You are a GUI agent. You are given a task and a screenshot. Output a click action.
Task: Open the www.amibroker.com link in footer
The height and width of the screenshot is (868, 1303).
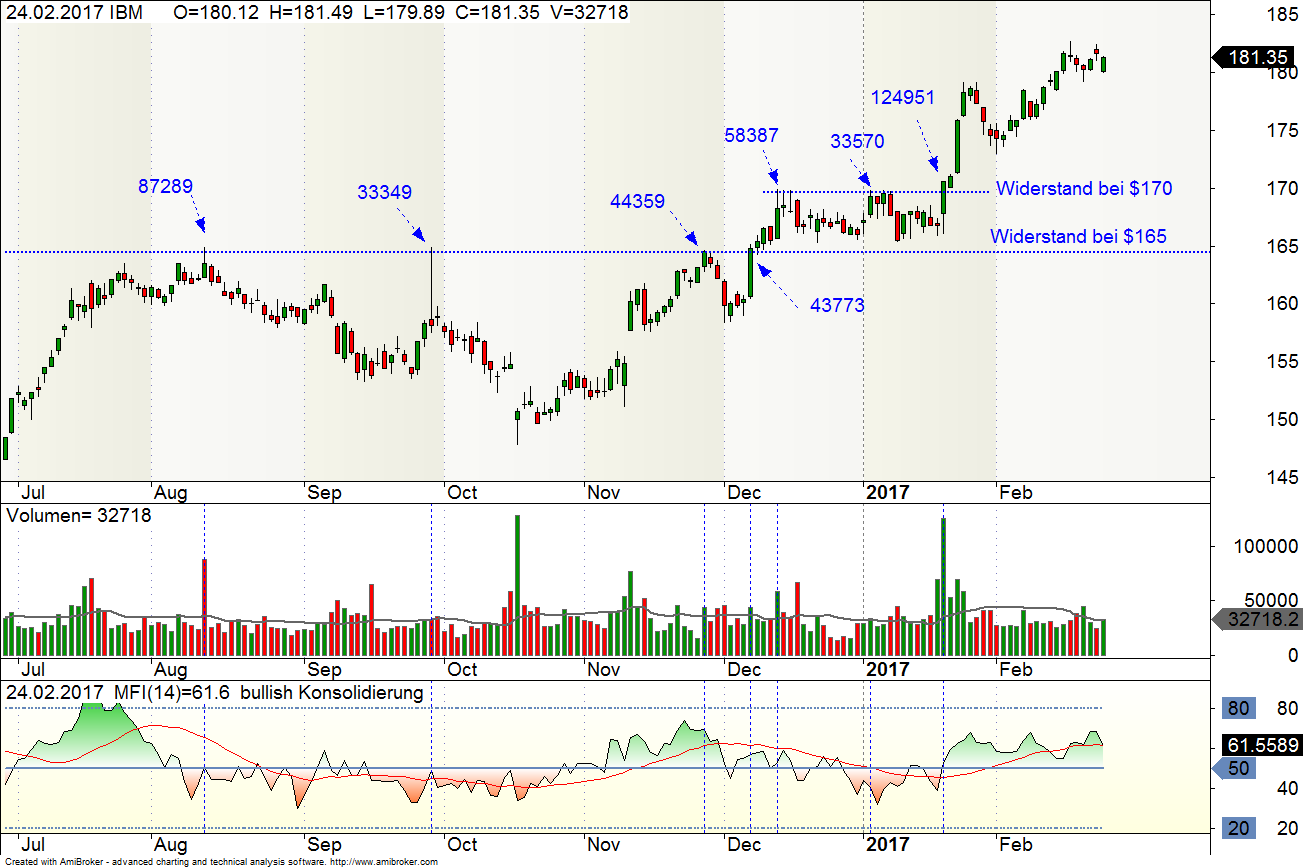click(384, 862)
